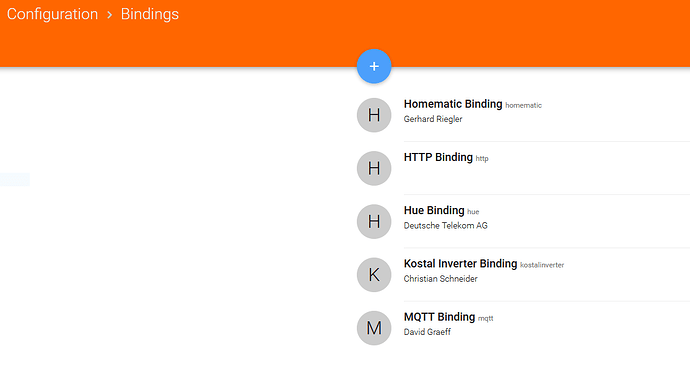Select the homematic binding id label
Image resolution: width=690 pixels, height=390 pixels.
pyautogui.click(x=523, y=105)
